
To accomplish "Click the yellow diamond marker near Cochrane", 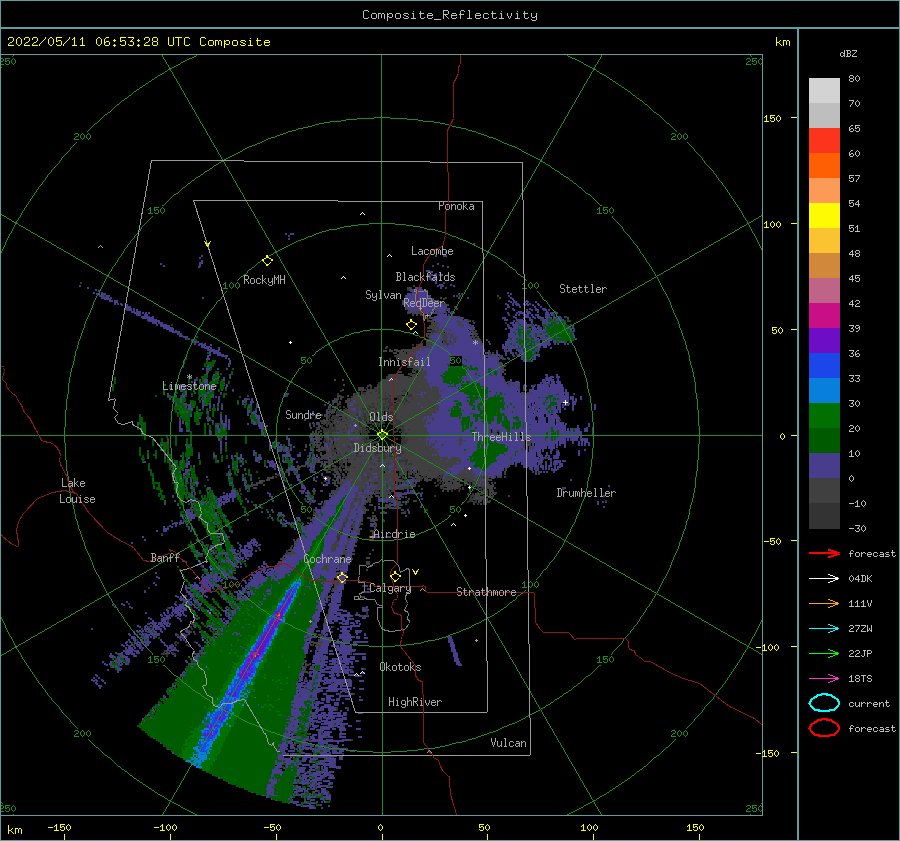I will click(x=342, y=577).
